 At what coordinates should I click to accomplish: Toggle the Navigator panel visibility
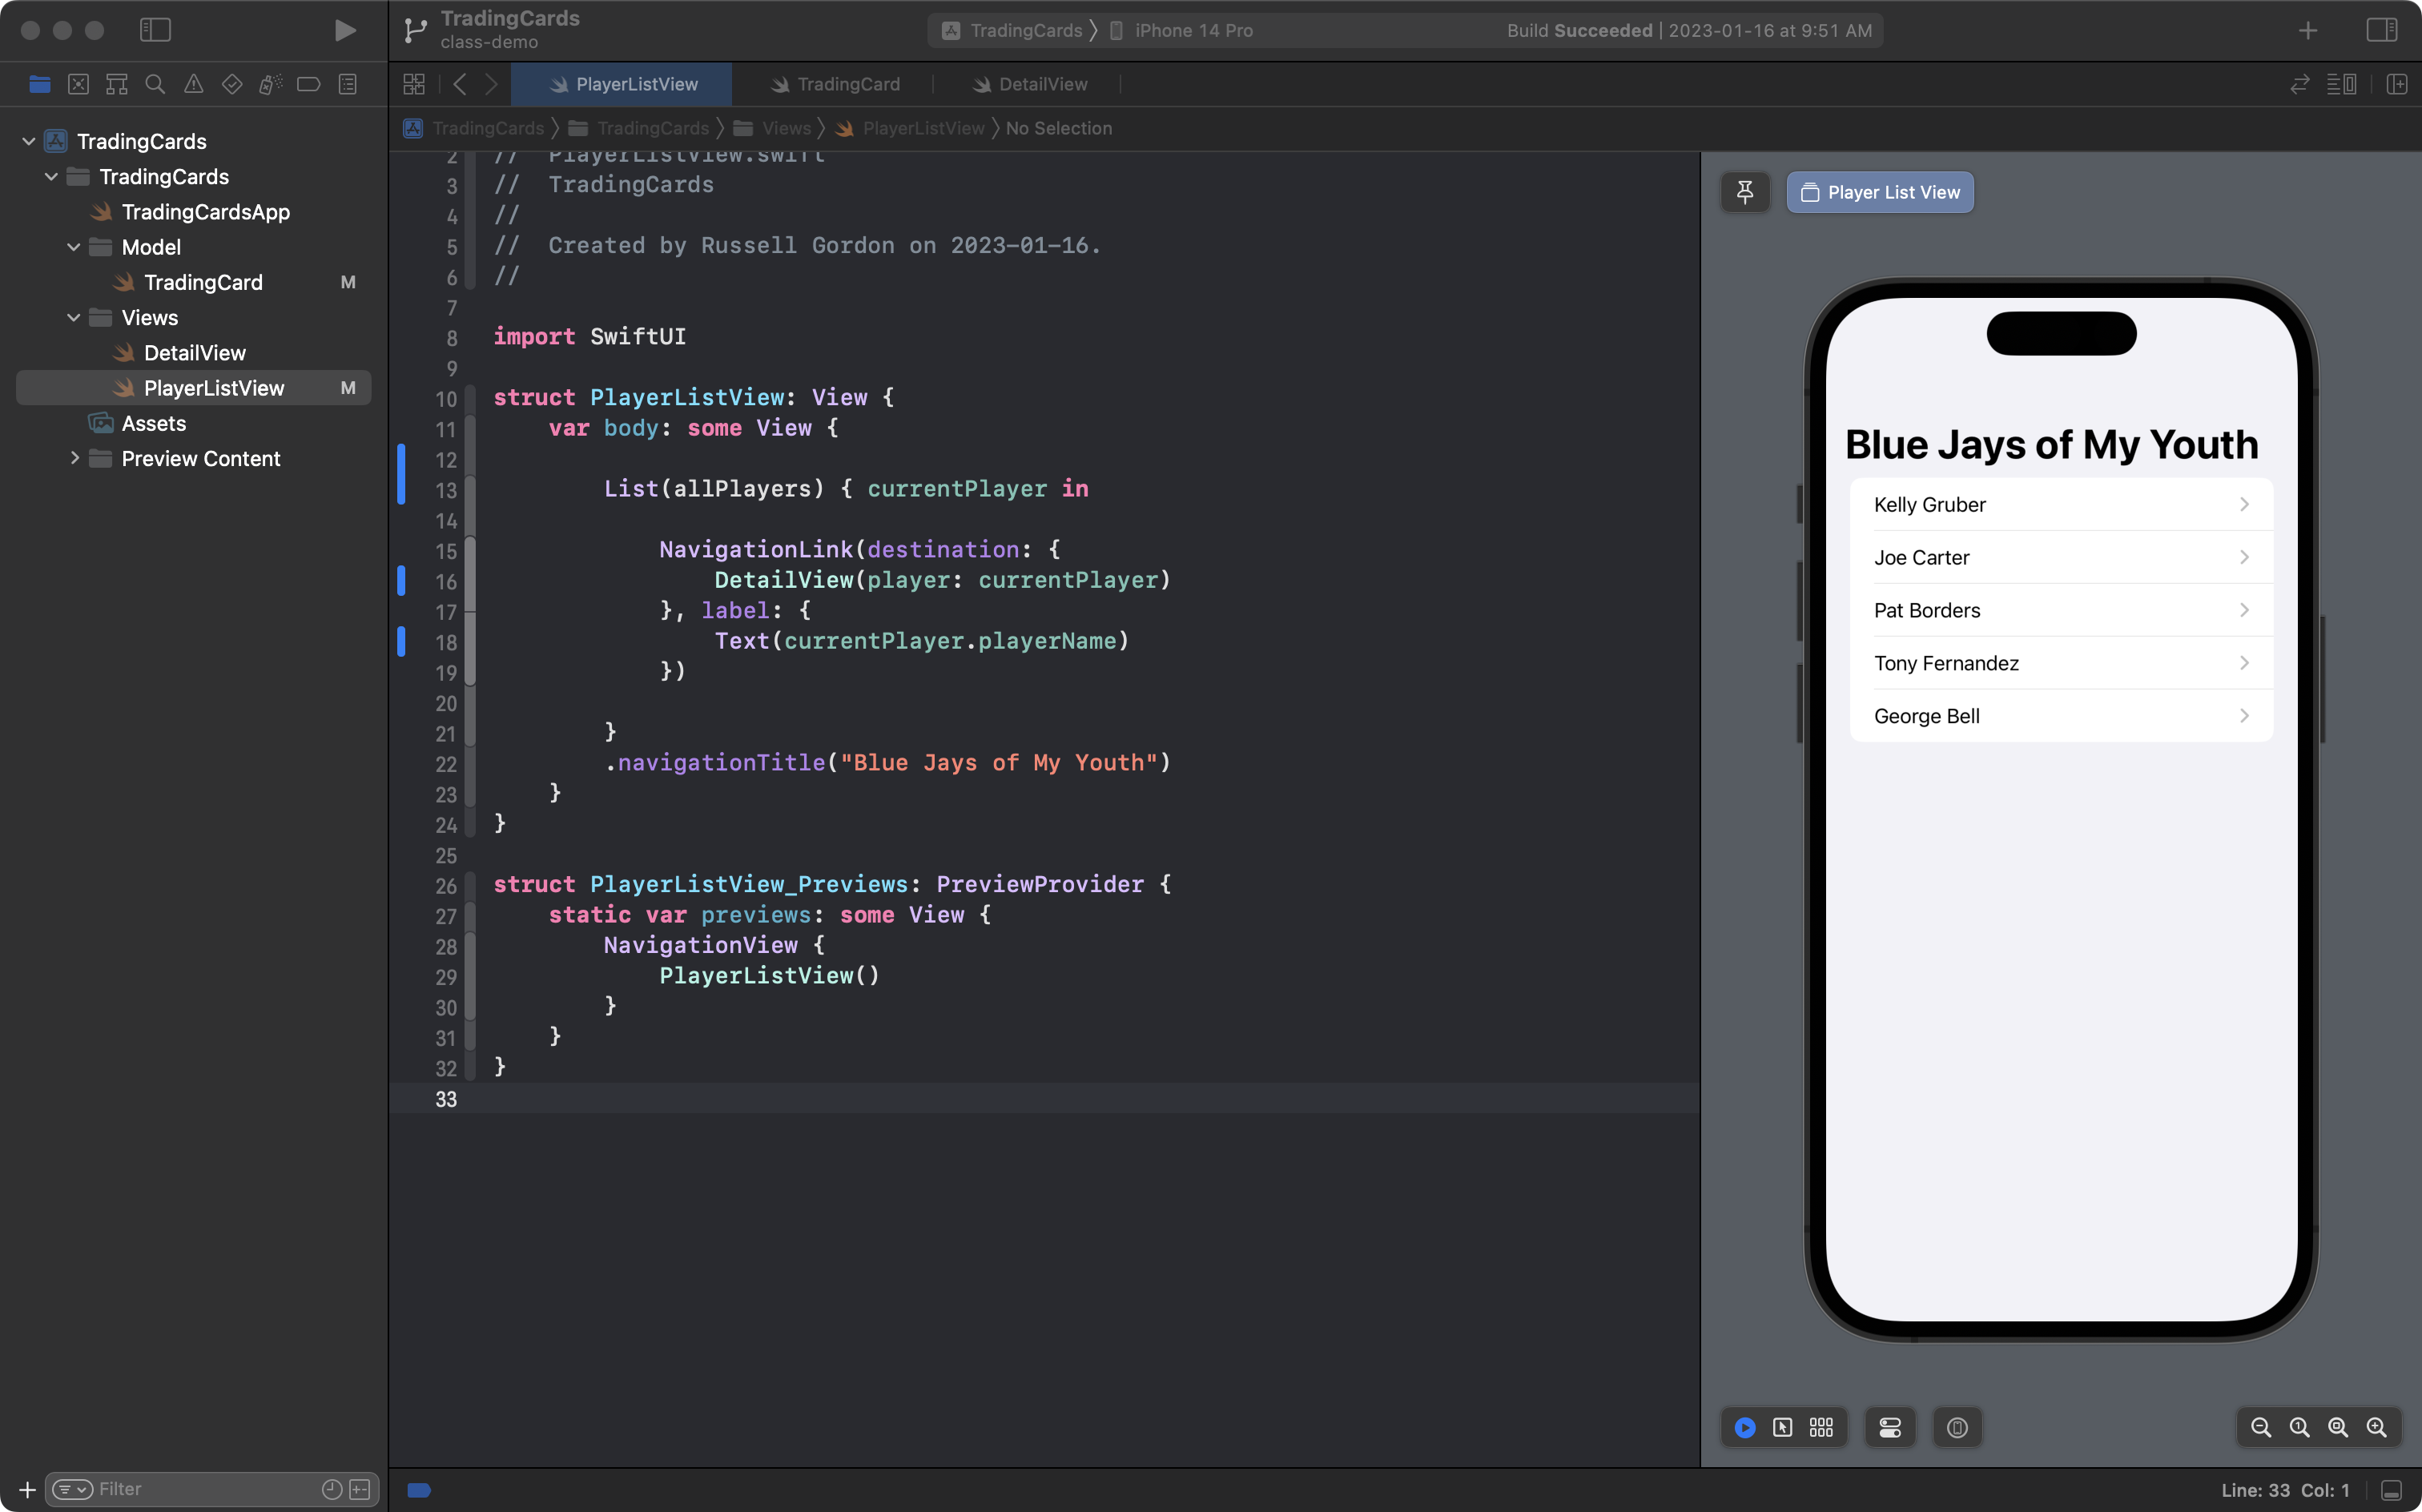tap(155, 30)
